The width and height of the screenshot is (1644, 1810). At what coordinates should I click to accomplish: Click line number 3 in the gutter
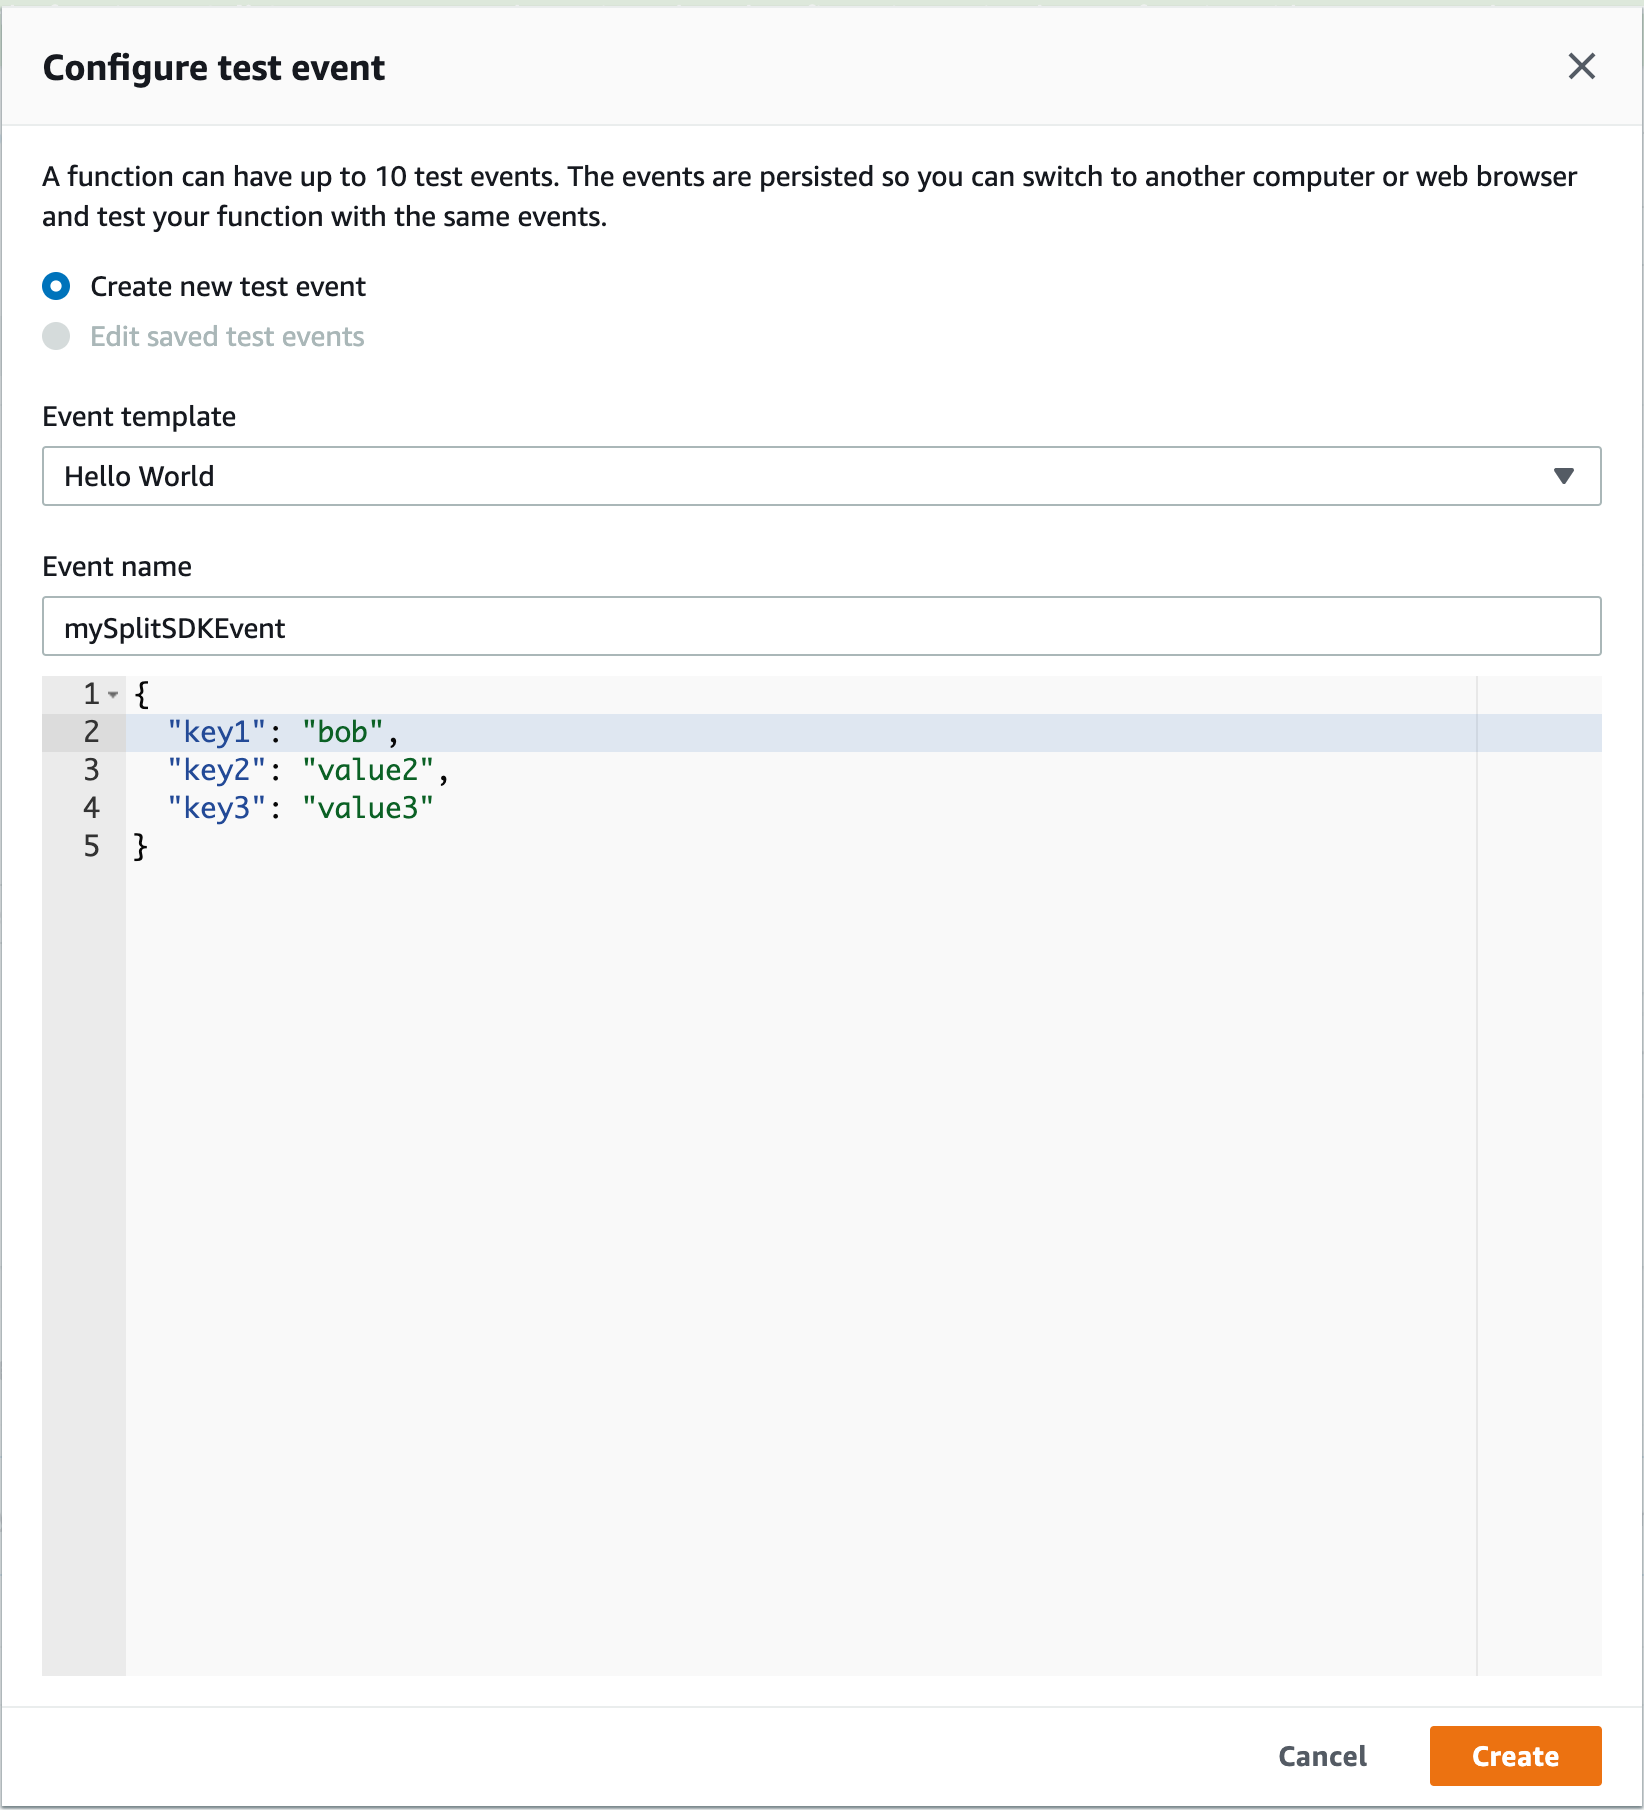pyautogui.click(x=91, y=770)
